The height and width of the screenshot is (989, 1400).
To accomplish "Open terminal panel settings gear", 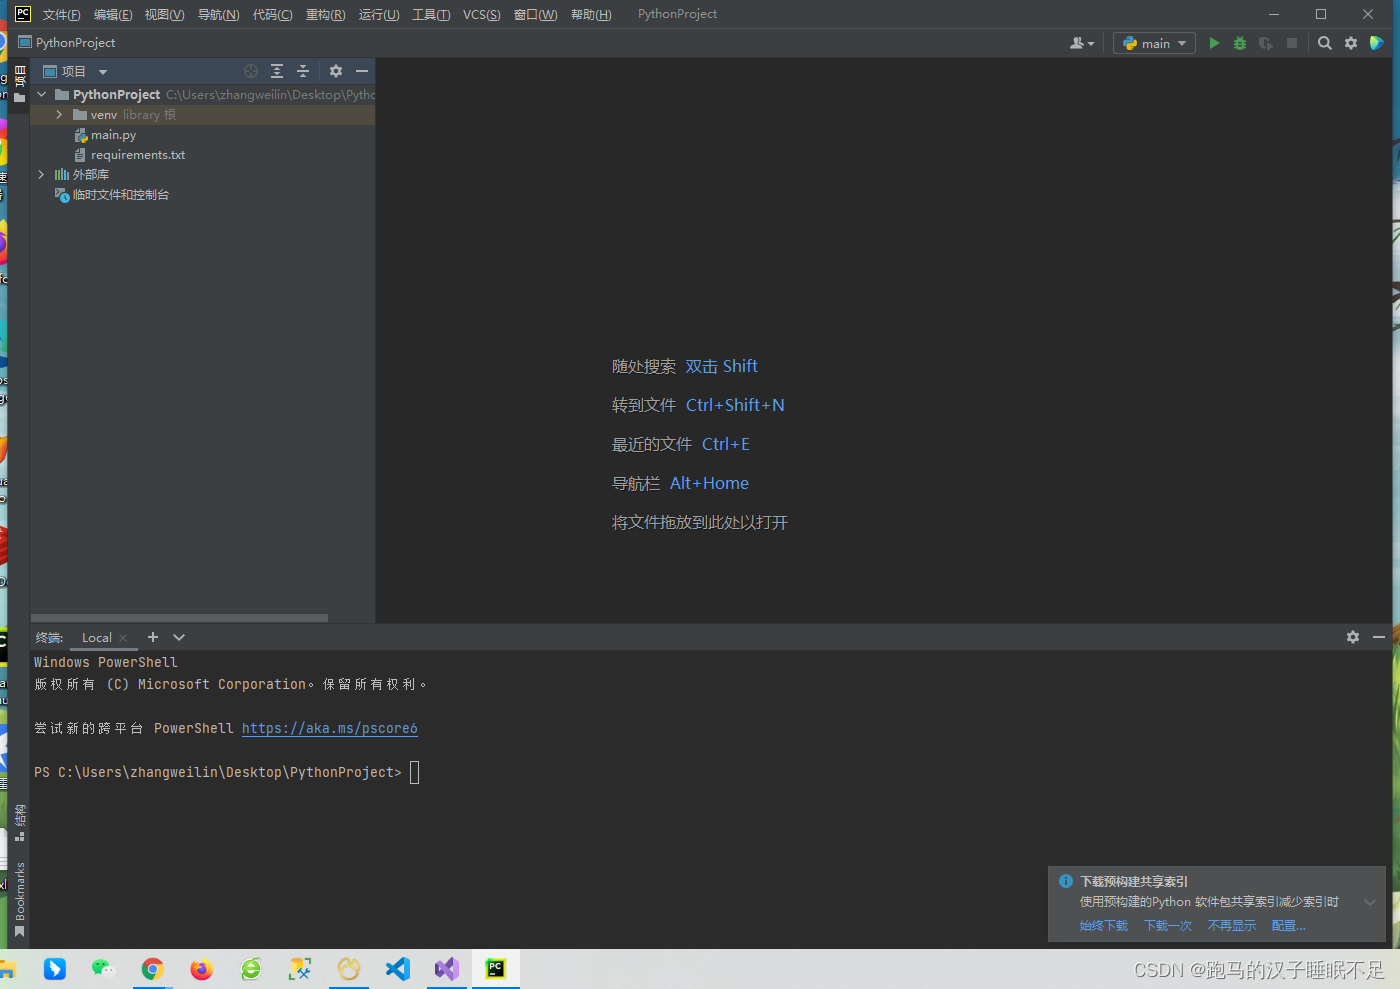I will pos(1353,637).
